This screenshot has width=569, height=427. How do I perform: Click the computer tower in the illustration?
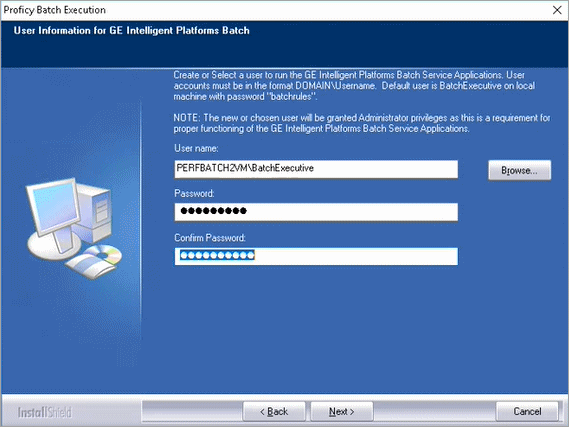click(95, 212)
